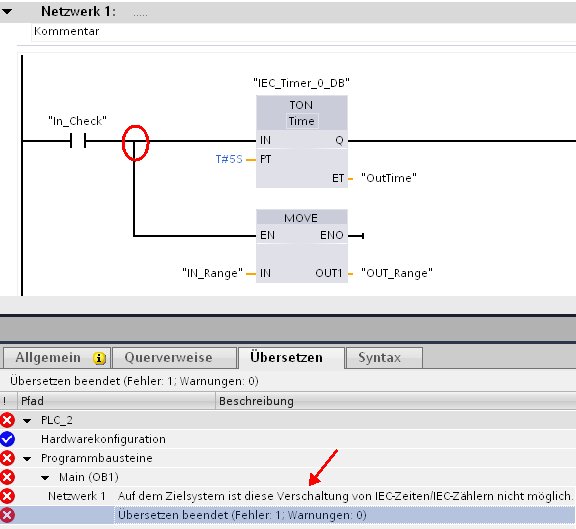Click the "OutTime" operand

coord(389,178)
